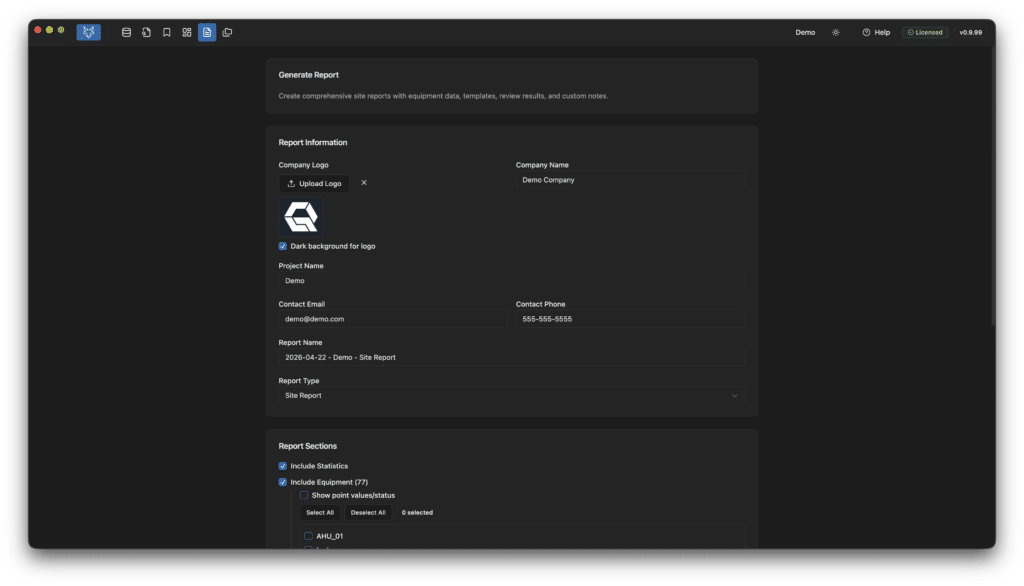
Task: Click the v0.9.99 version label
Action: tap(970, 32)
